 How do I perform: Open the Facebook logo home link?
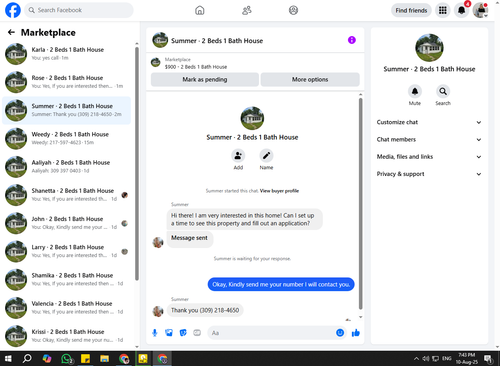click(x=13, y=10)
